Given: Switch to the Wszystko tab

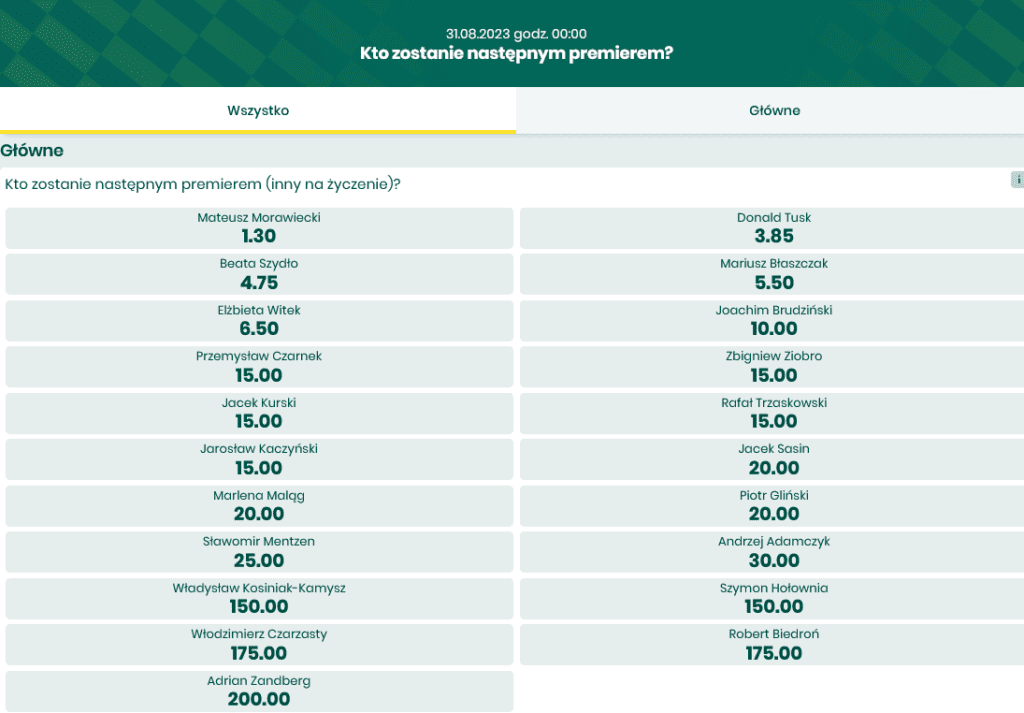Looking at the screenshot, I should click(x=258, y=110).
